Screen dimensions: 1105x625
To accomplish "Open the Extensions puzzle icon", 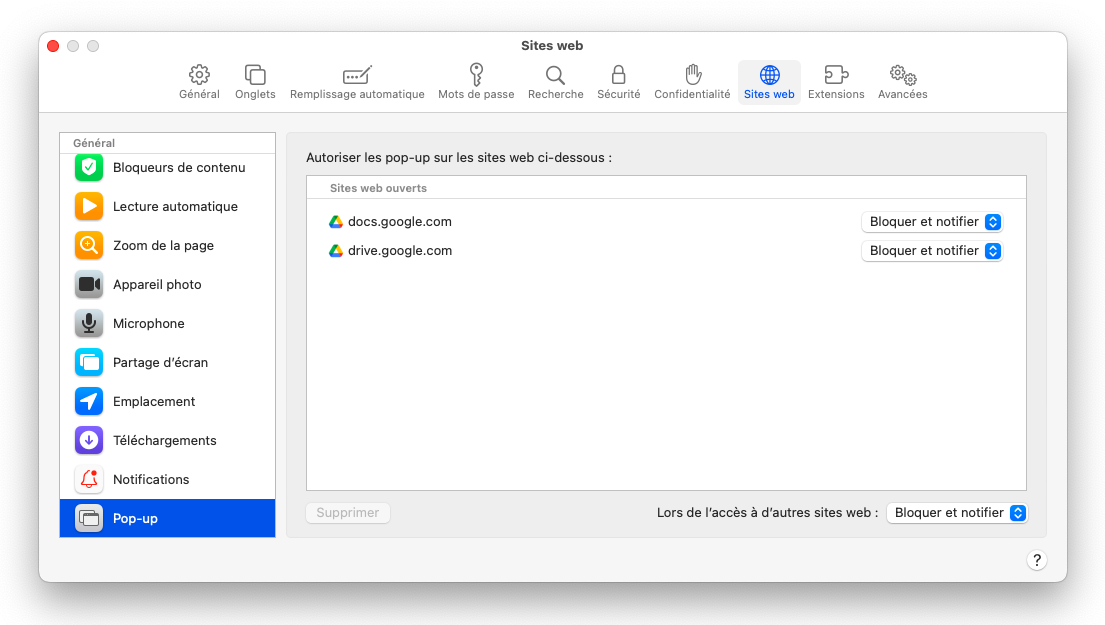I will coord(836,76).
